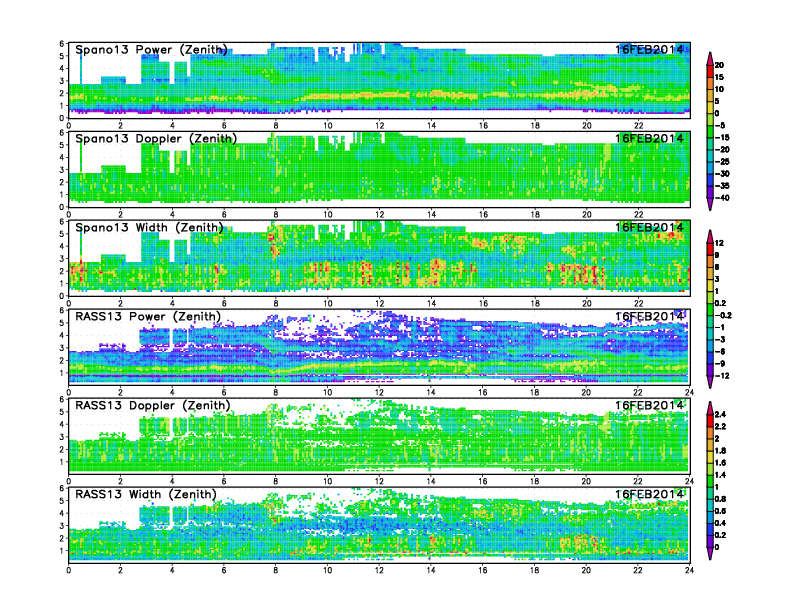Image resolution: width=792 pixels, height=612 pixels.
Task: Click the blue segment near 0.4 on bottom colorbar
Action: pos(710,529)
